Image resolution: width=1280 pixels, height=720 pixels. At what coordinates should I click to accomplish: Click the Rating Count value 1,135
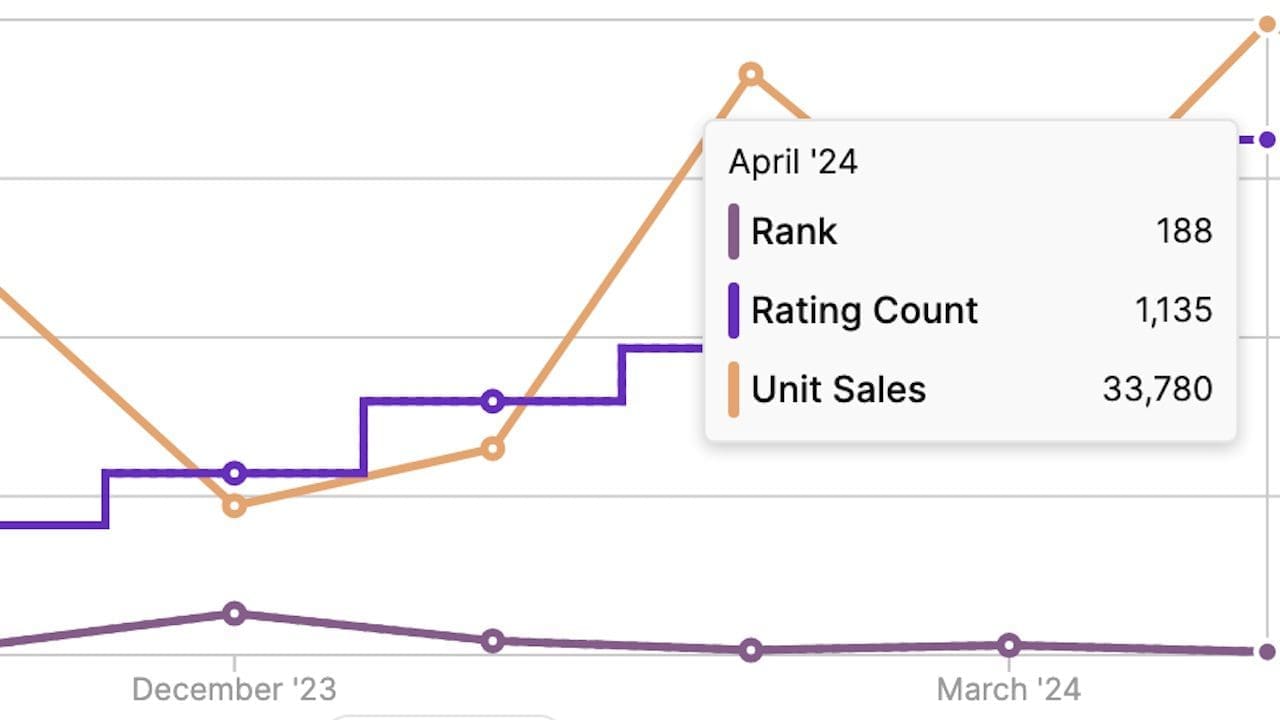click(1173, 310)
